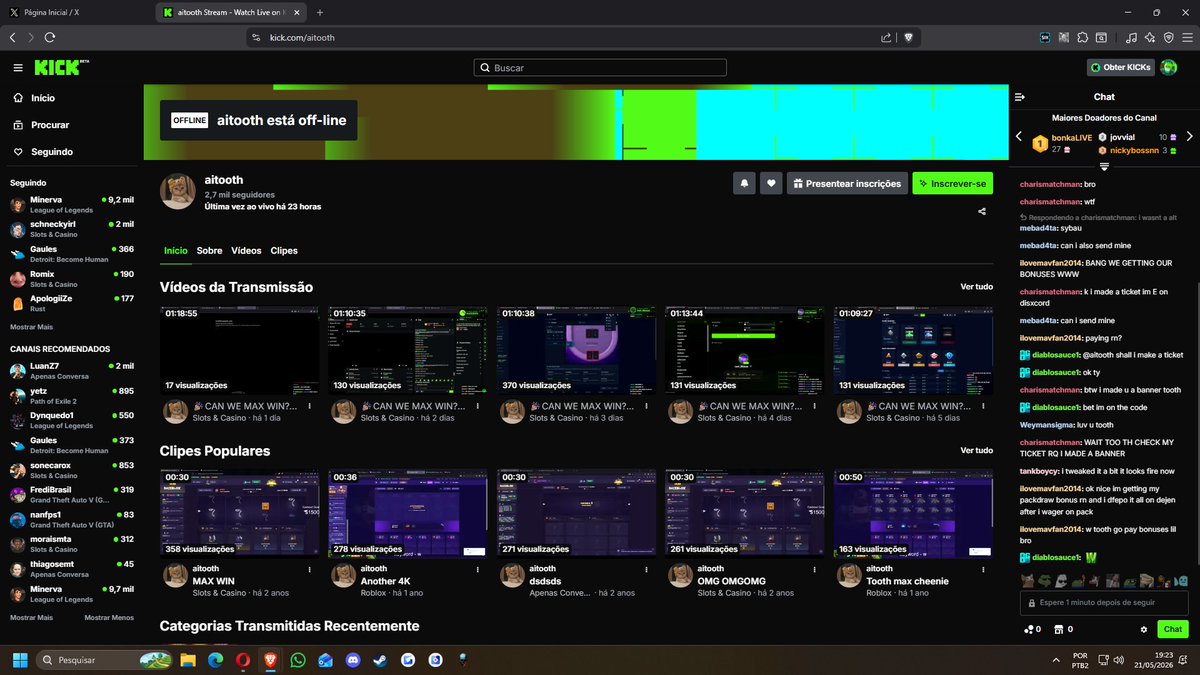
Task: Open chat settings gear icon
Action: tap(1144, 629)
